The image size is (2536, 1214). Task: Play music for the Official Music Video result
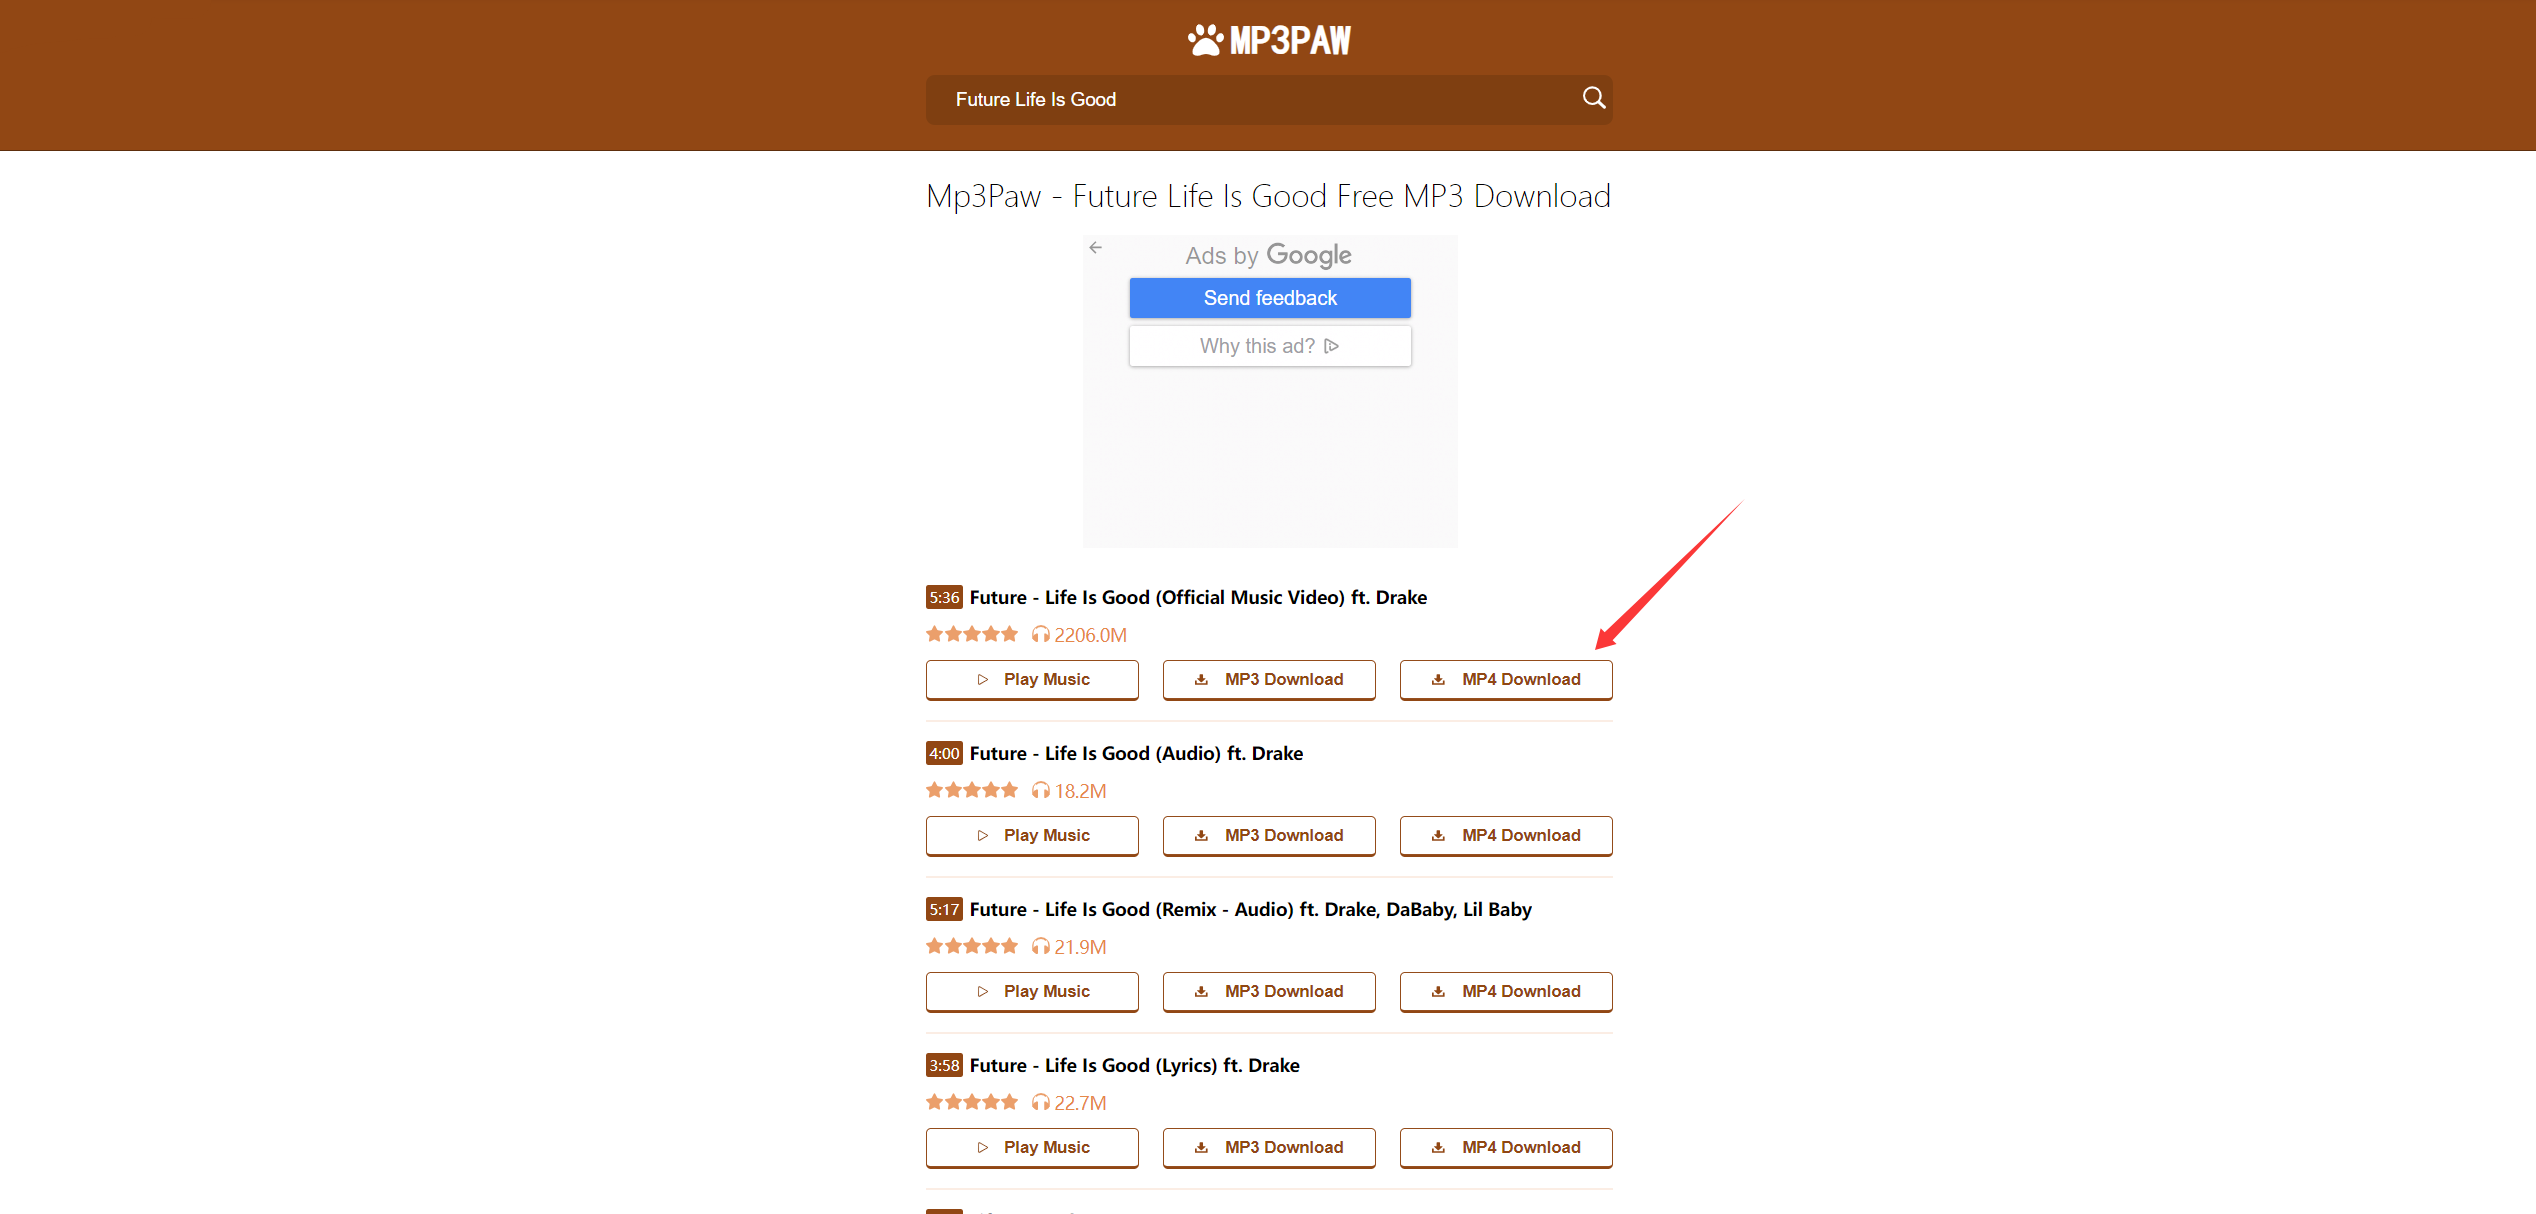pyautogui.click(x=1032, y=679)
